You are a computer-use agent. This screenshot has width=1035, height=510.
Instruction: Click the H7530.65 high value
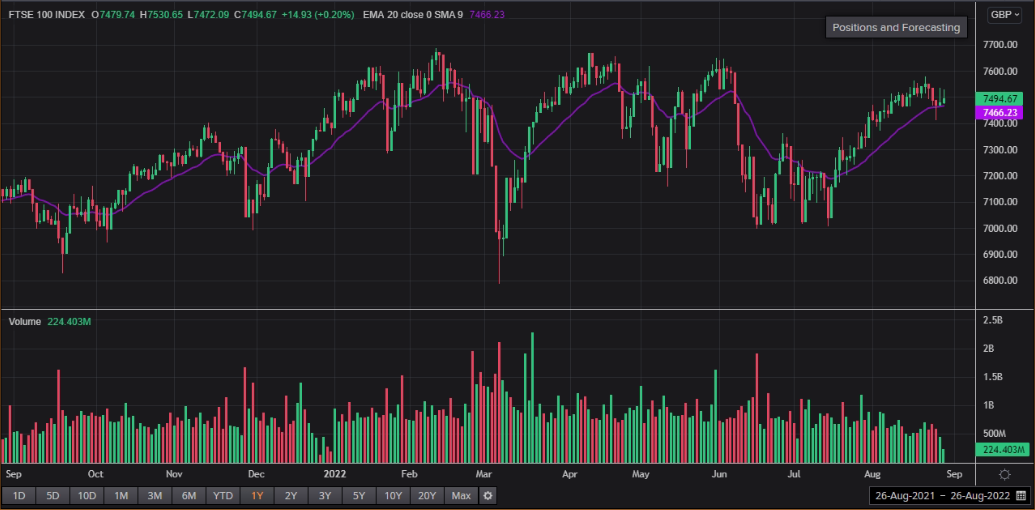click(x=161, y=15)
